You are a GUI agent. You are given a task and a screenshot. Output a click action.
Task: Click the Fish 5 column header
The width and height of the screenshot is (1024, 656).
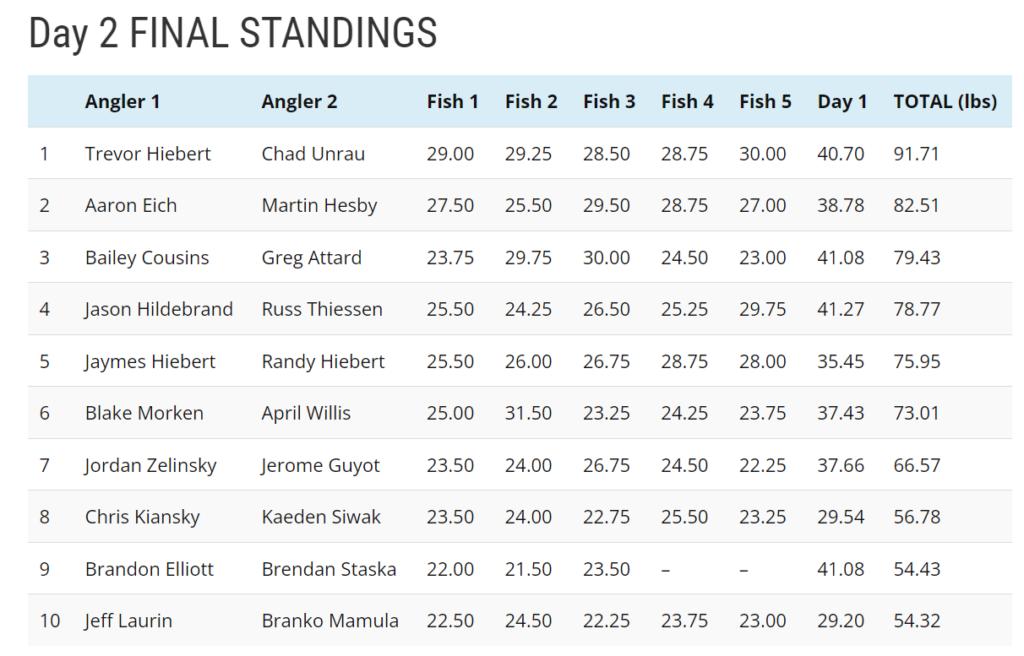coord(765,101)
